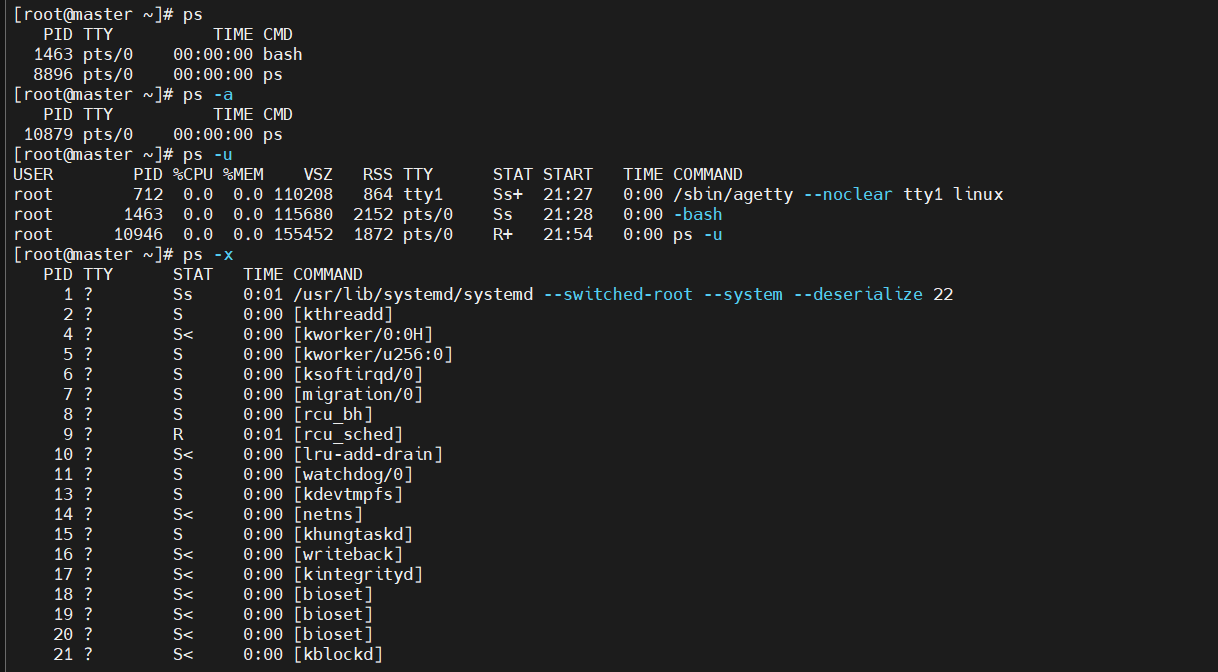Click the "ps -x" command at the prompt
1218x672 pixels.
(x=208, y=254)
